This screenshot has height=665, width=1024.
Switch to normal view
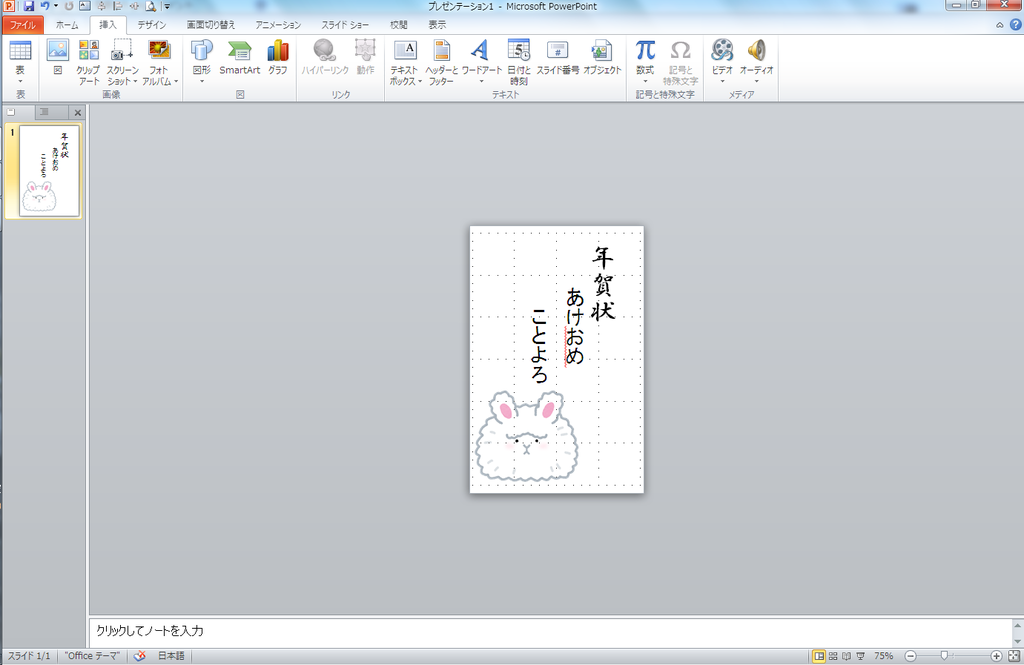point(818,656)
